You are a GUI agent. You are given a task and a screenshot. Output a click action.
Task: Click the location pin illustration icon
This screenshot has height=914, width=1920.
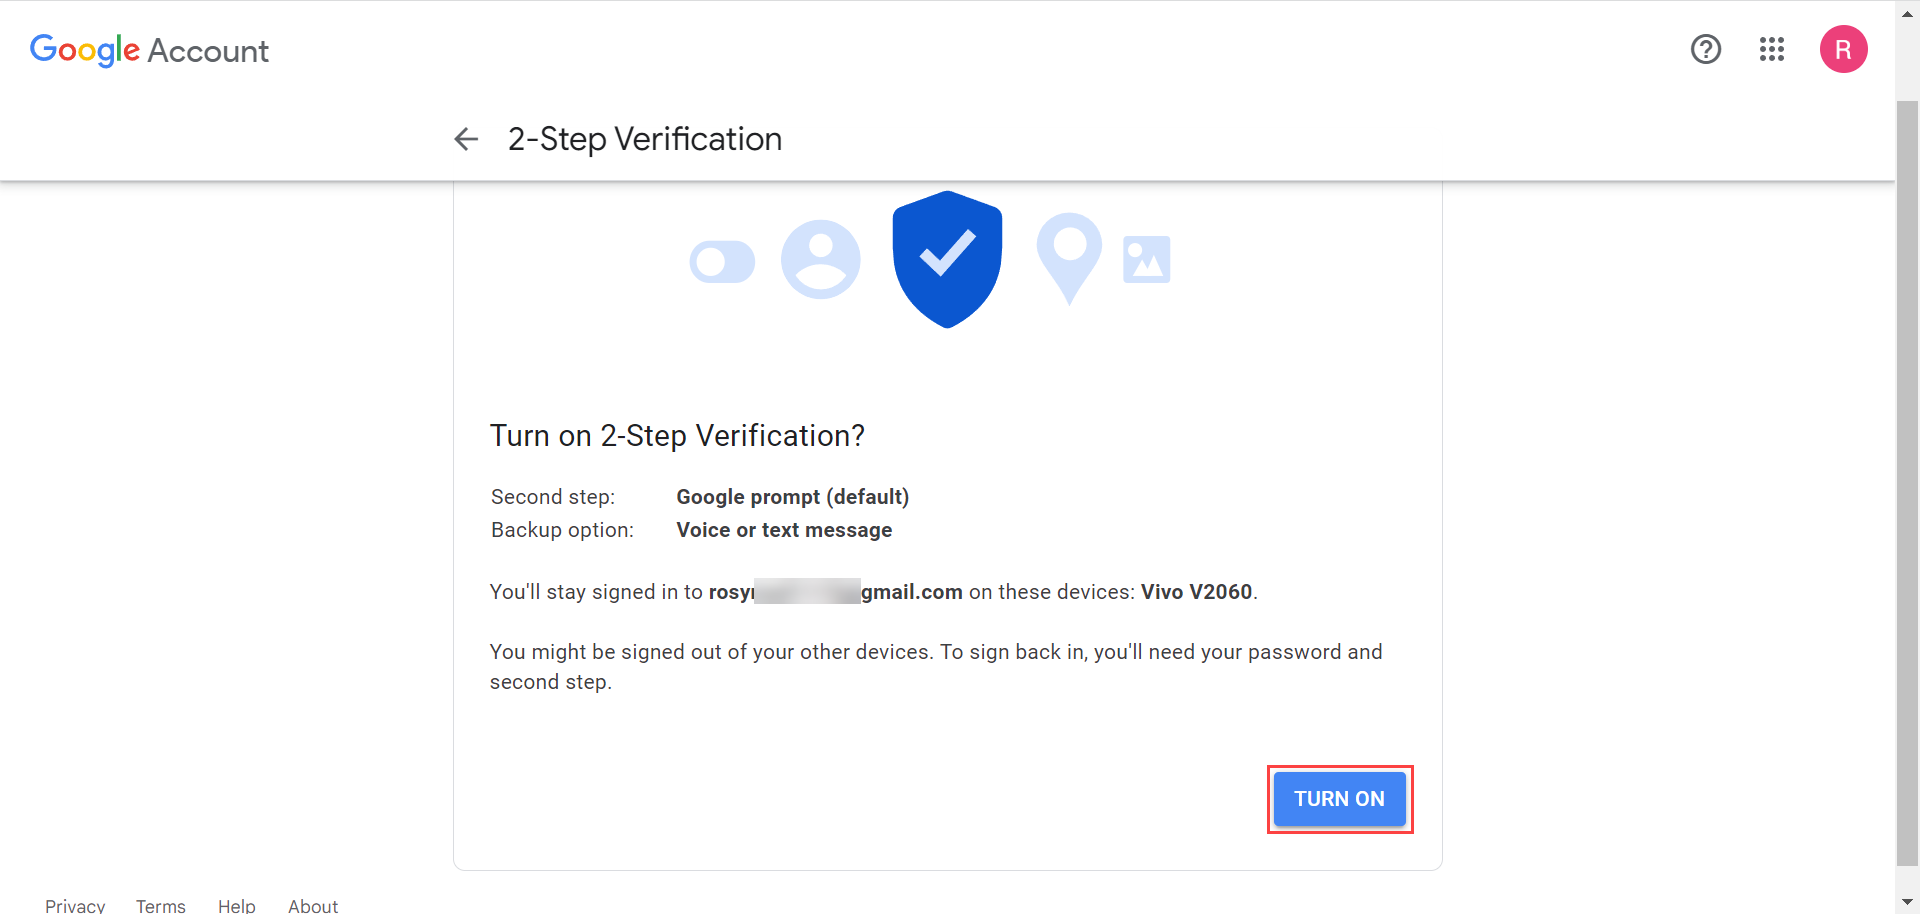[1069, 258]
